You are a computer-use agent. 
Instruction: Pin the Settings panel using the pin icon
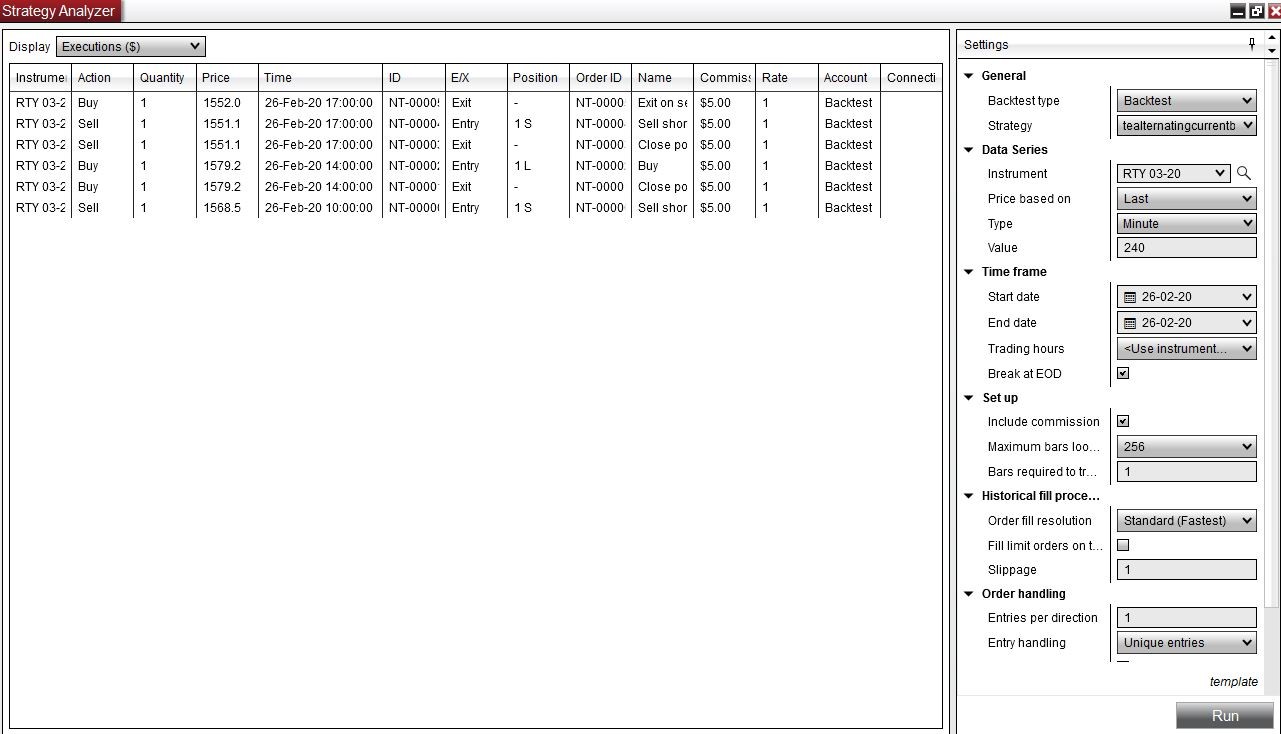(1251, 44)
